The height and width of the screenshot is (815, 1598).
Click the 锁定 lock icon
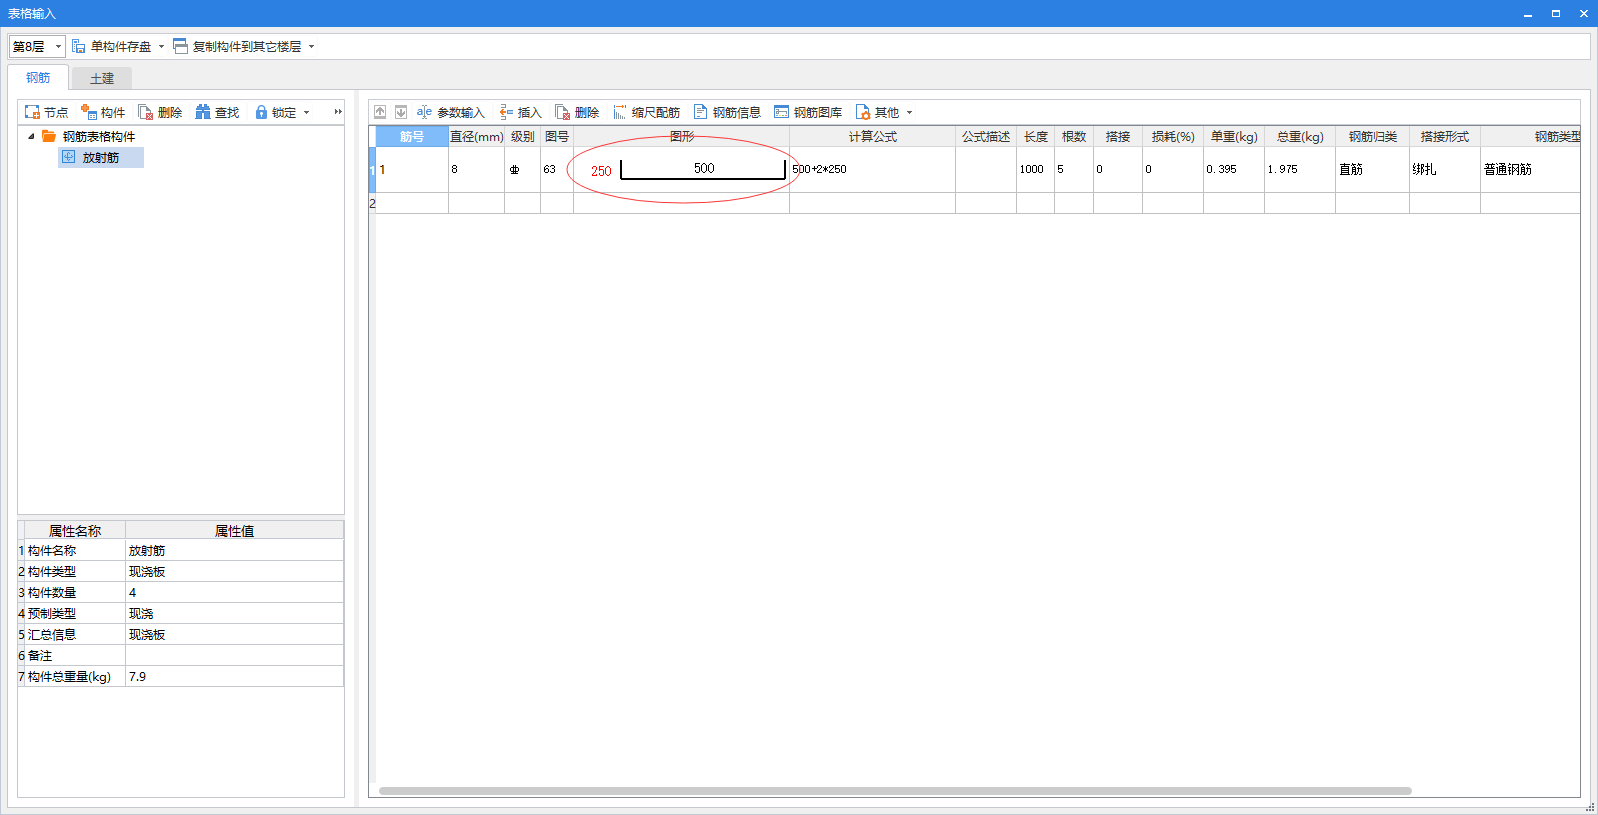[261, 113]
